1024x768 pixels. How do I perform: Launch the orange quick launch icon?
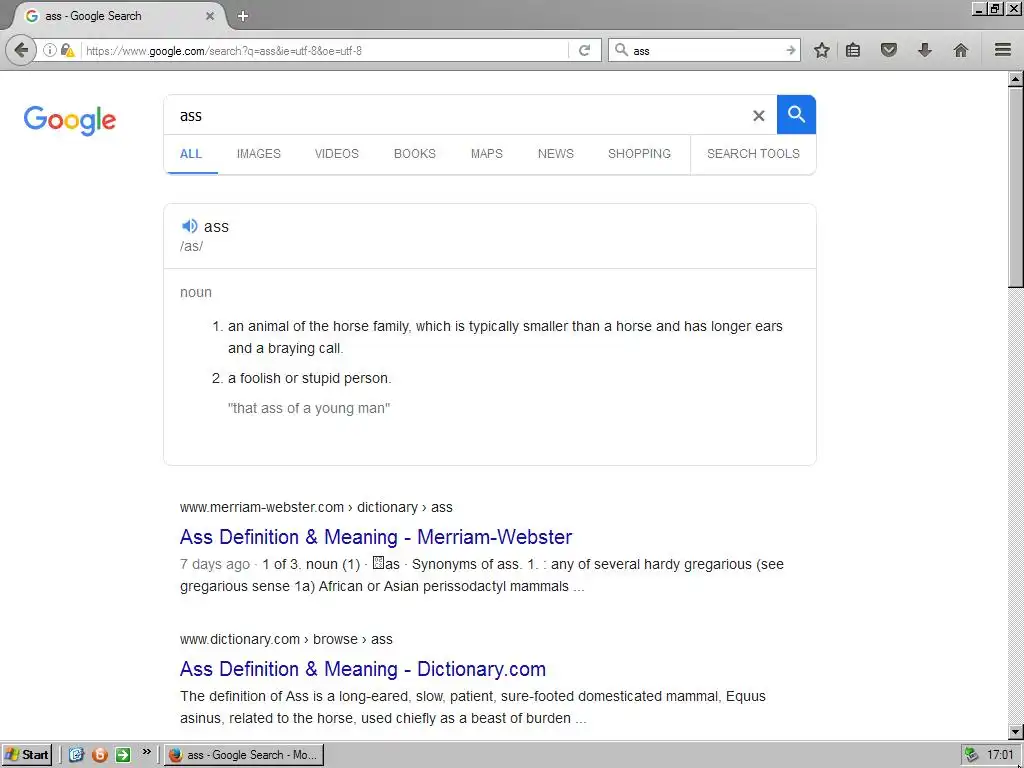(x=99, y=755)
